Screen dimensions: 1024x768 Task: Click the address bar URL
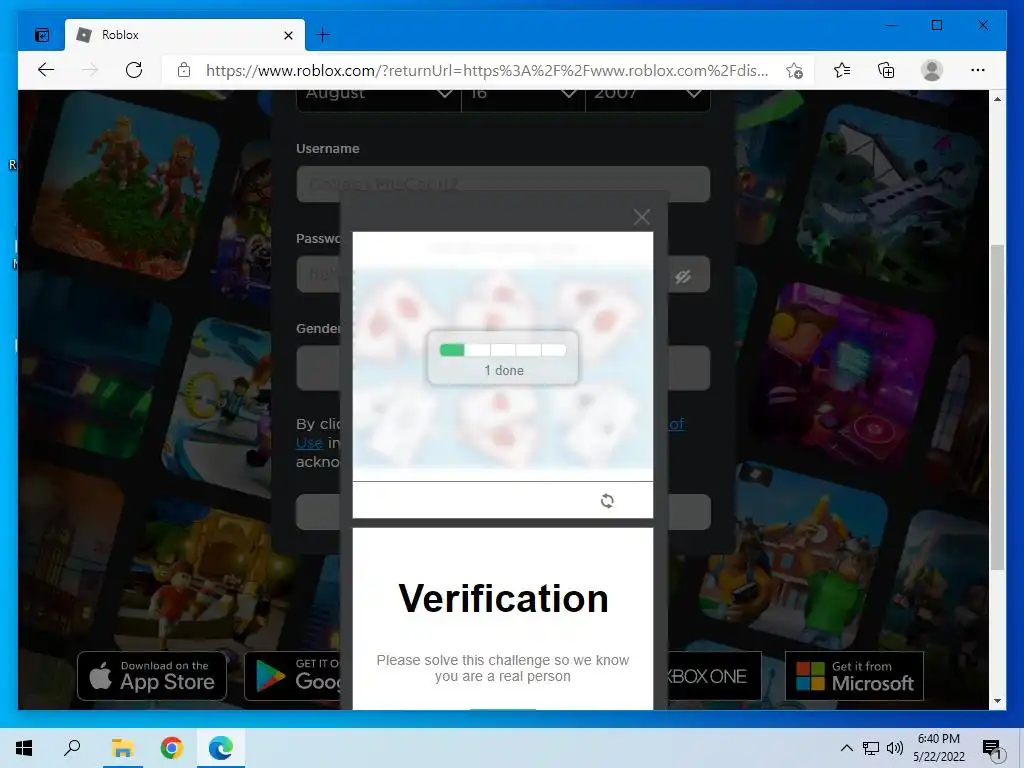point(487,71)
